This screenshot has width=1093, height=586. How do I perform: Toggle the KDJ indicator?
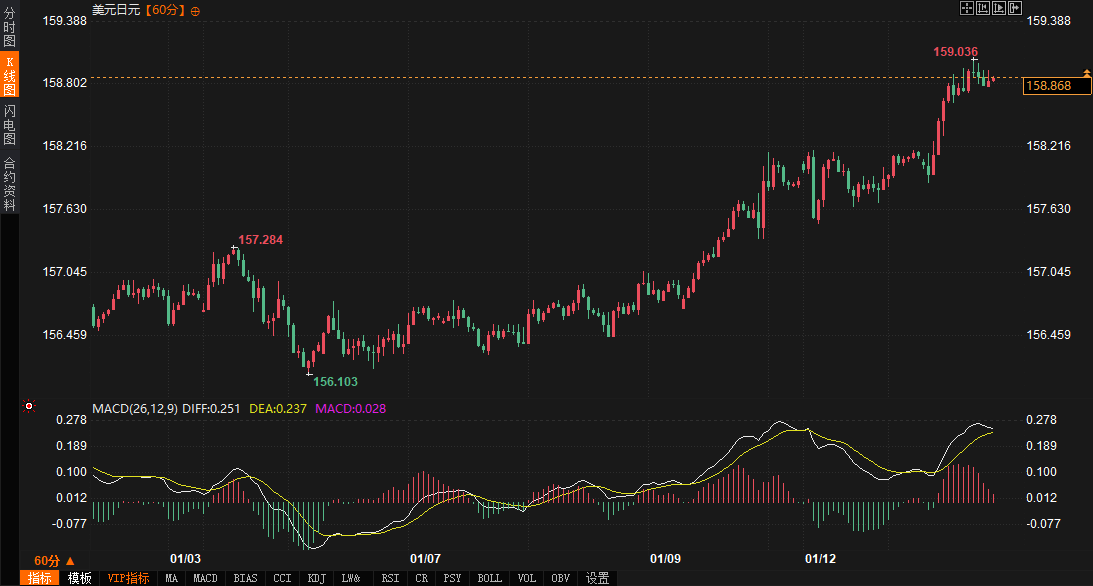click(x=316, y=578)
